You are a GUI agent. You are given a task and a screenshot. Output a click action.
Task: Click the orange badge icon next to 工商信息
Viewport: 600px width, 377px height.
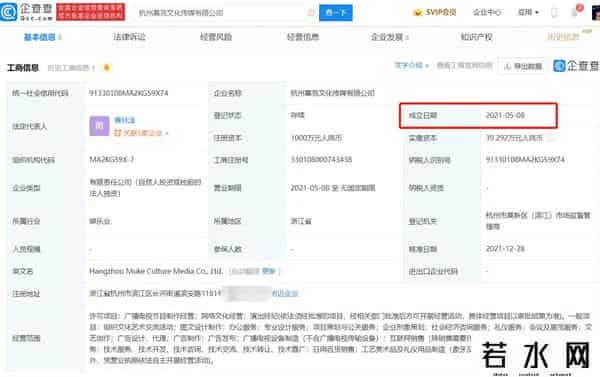(107, 68)
